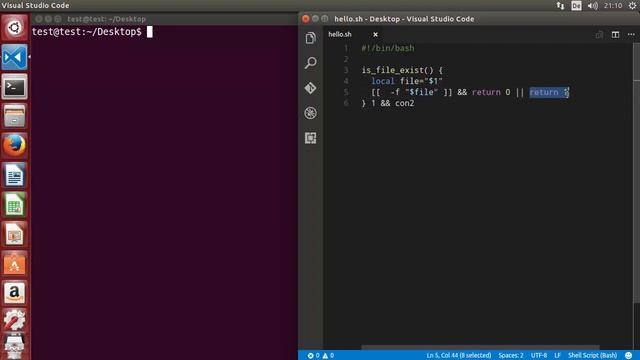Open the Explorer view in VS Code
Image resolution: width=640 pixels, height=360 pixels.
[x=311, y=38]
